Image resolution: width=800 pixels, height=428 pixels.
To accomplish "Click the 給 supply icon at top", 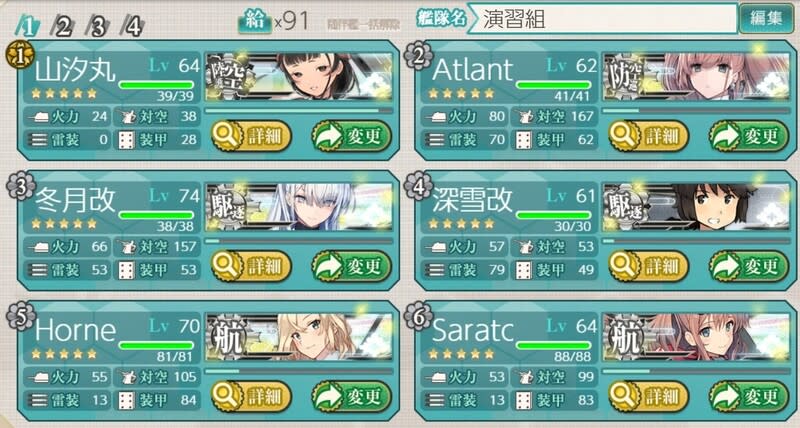I will pyautogui.click(x=255, y=21).
